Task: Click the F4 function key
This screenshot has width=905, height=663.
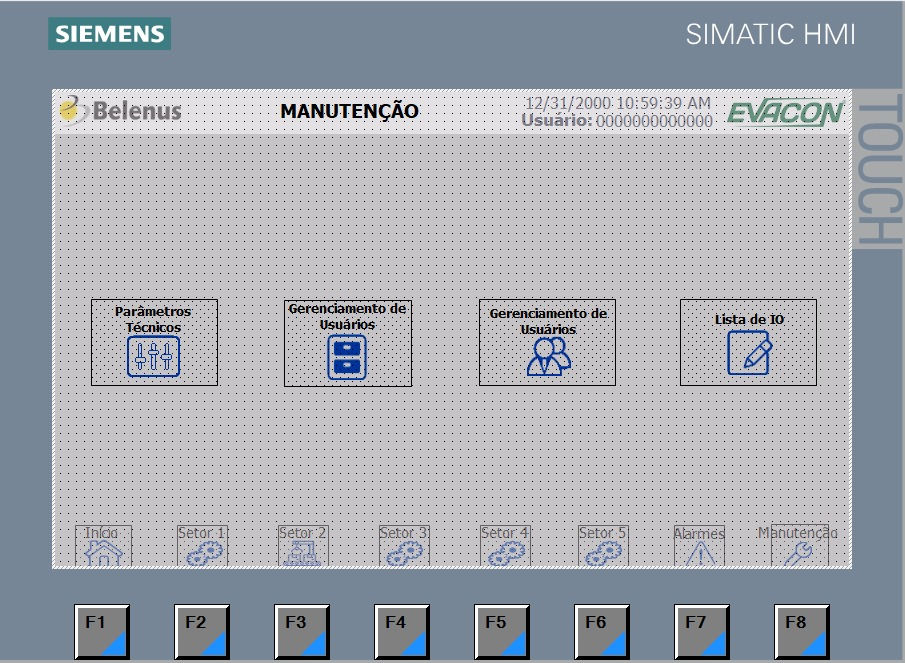Action: pyautogui.click(x=402, y=631)
